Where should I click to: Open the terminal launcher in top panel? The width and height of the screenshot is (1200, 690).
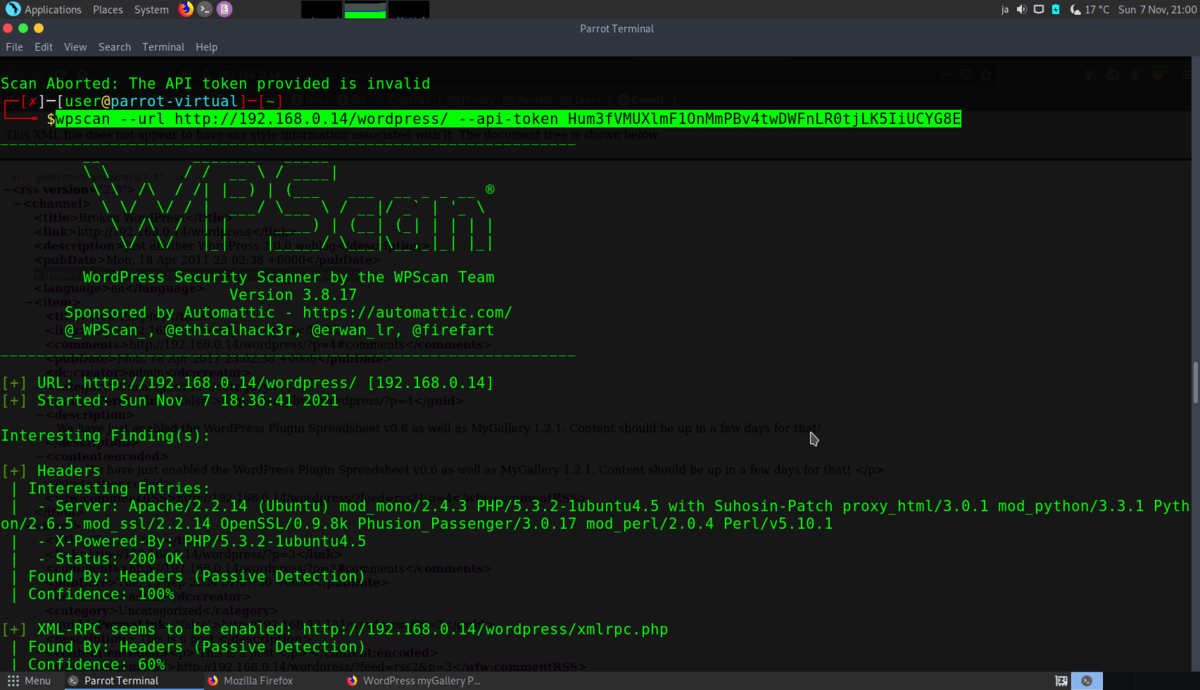[x=205, y=9]
